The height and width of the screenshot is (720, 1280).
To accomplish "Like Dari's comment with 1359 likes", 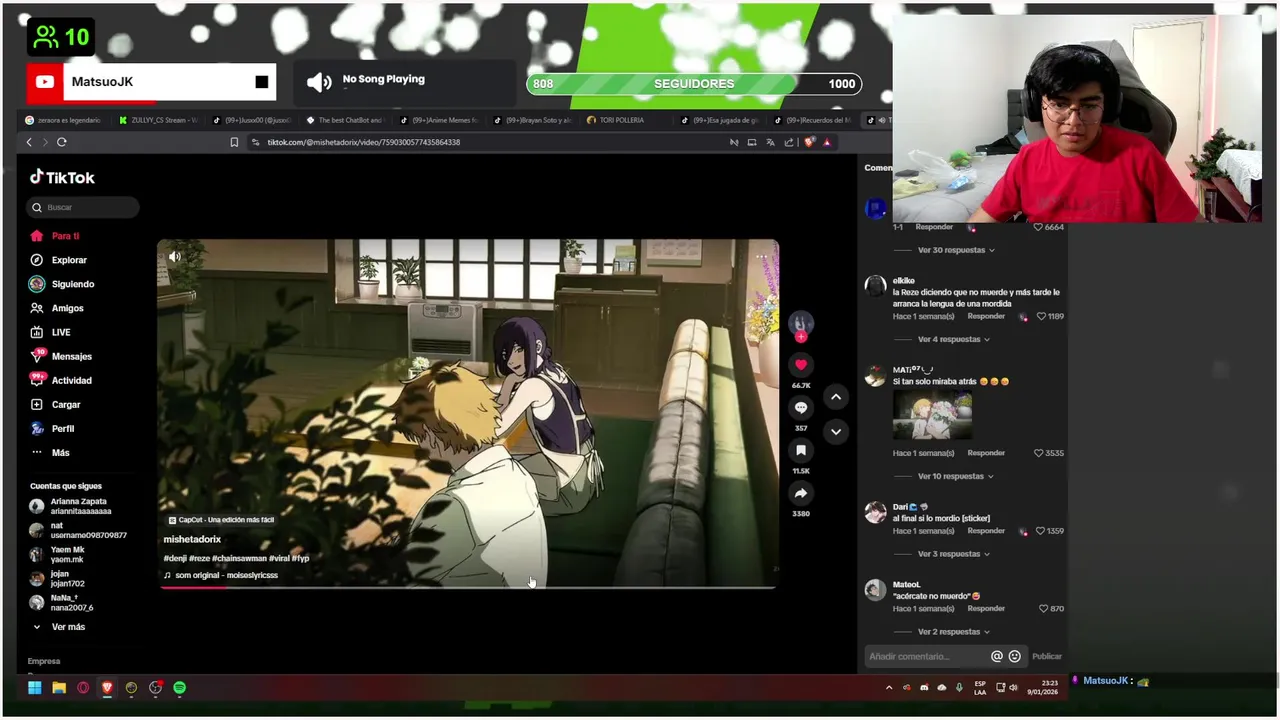I will tap(1041, 531).
